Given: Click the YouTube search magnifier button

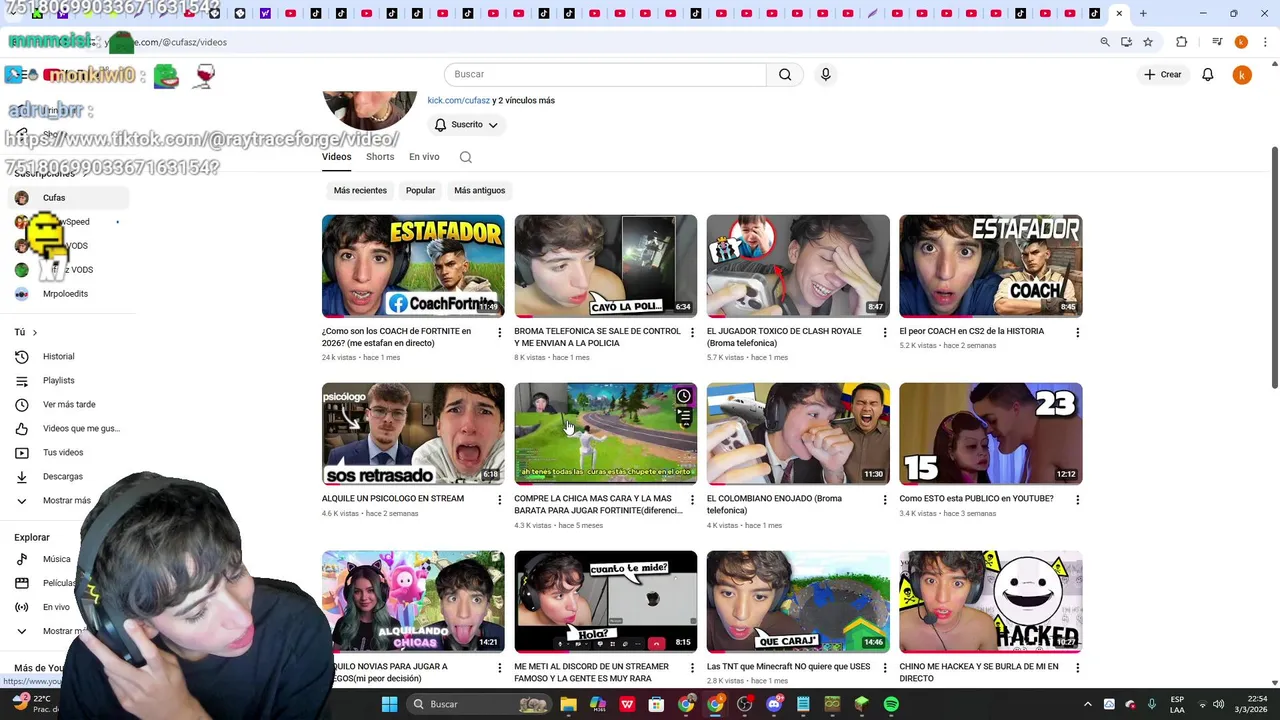Looking at the screenshot, I should point(785,74).
